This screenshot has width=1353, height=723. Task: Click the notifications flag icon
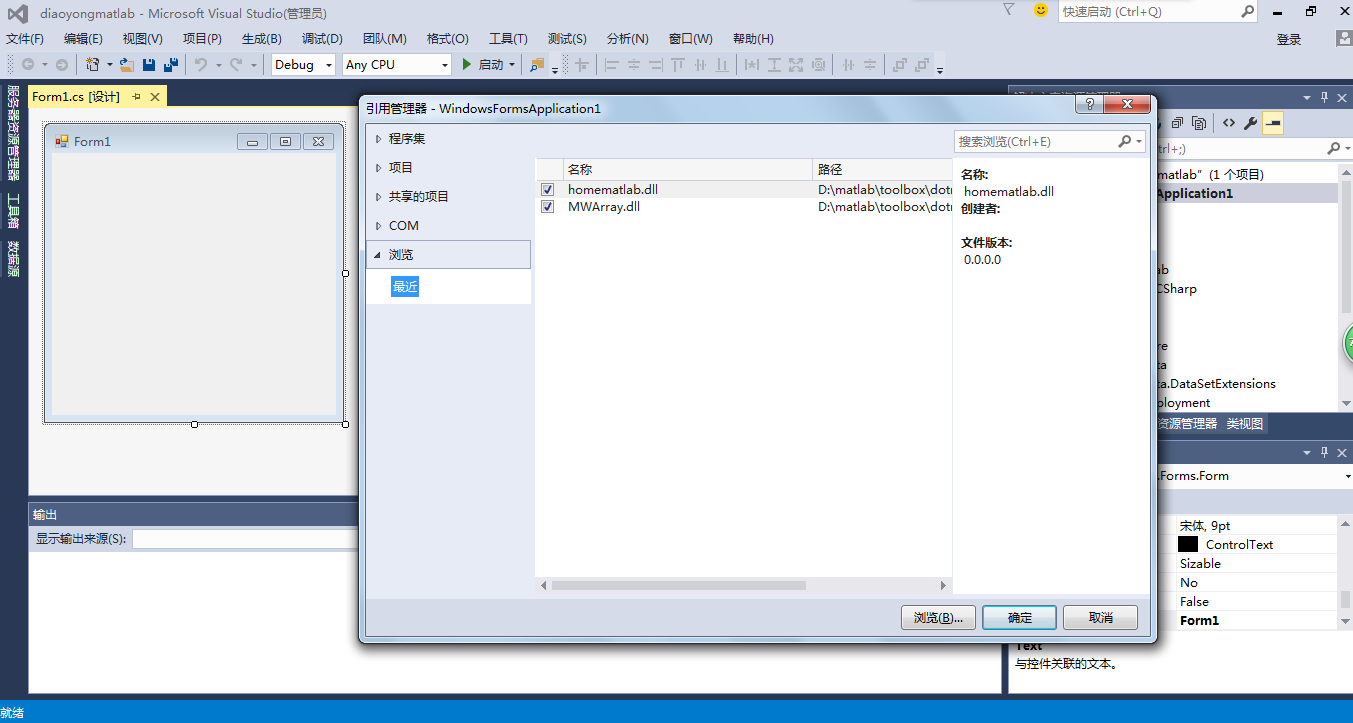1008,10
